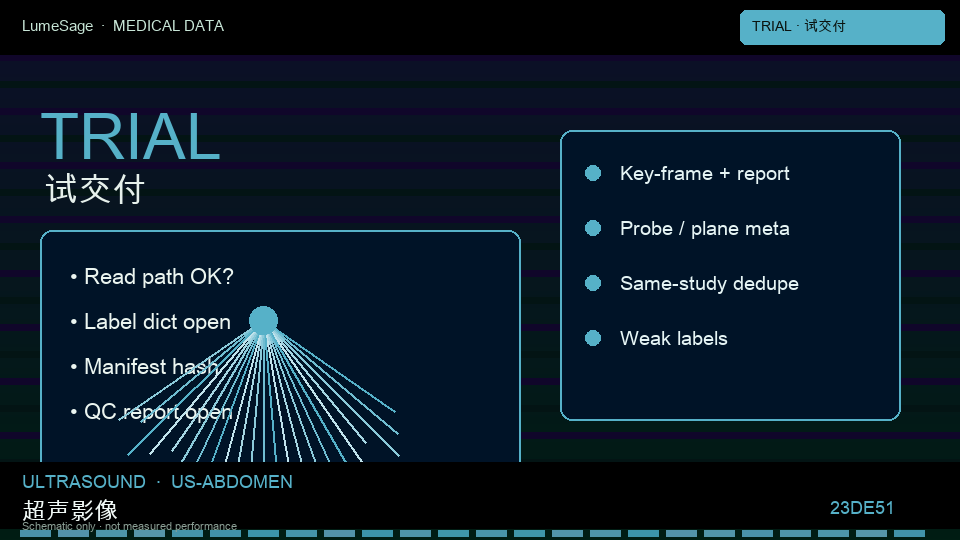Click the 23DE51 code
The height and width of the screenshot is (540, 960).
(861, 508)
